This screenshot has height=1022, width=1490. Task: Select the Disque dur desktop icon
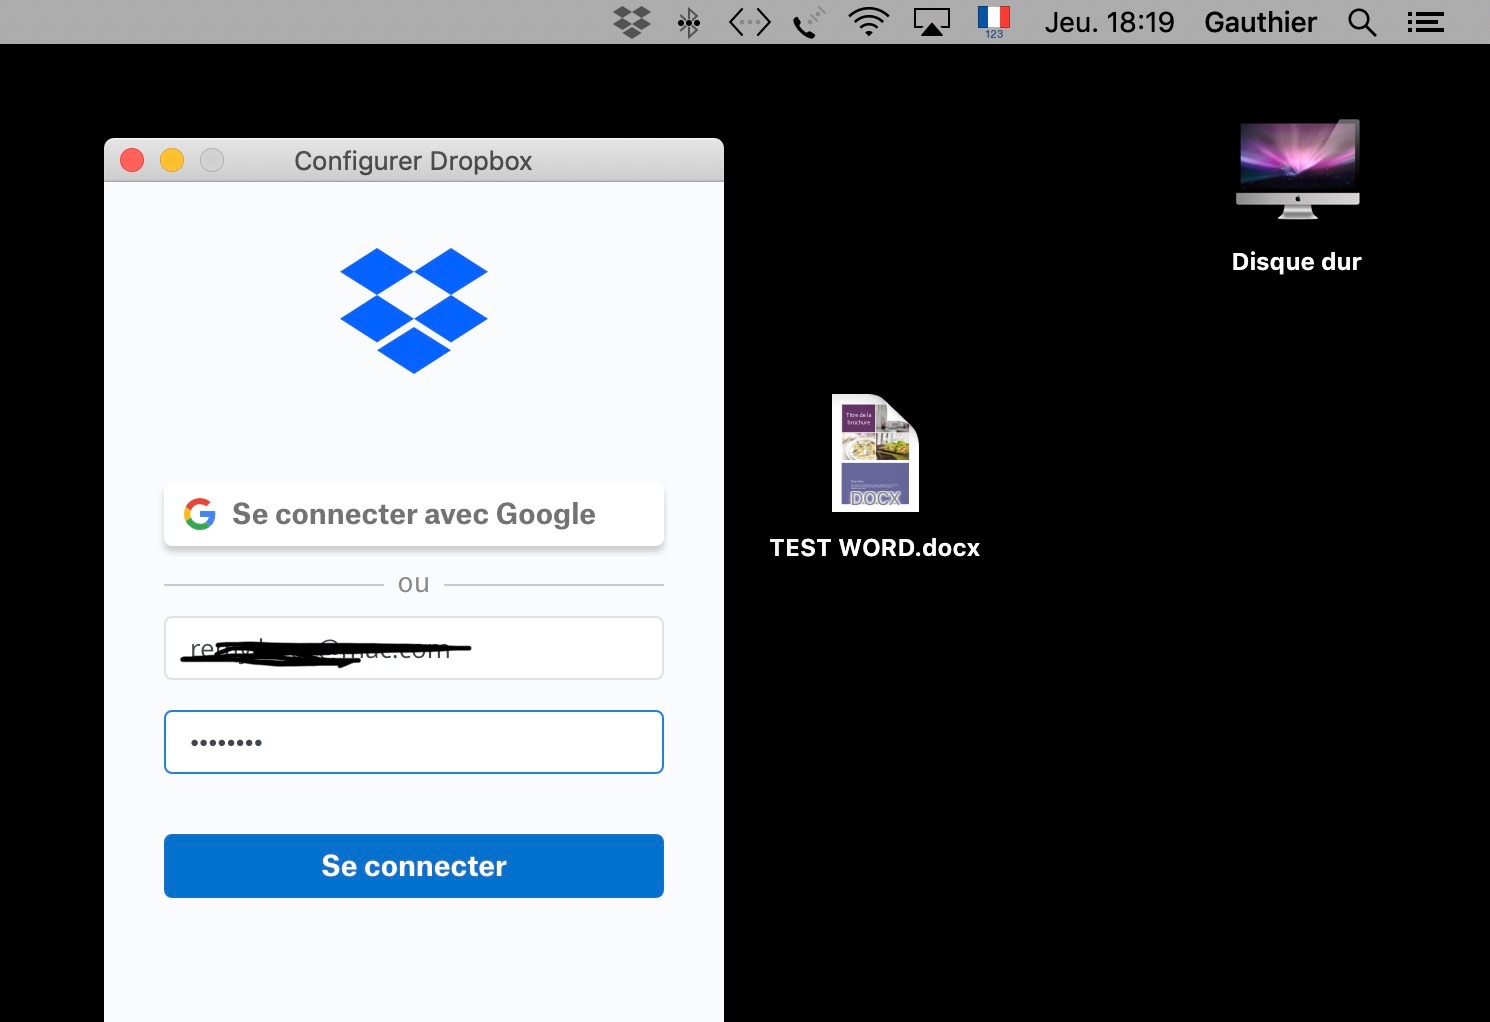[1298, 169]
